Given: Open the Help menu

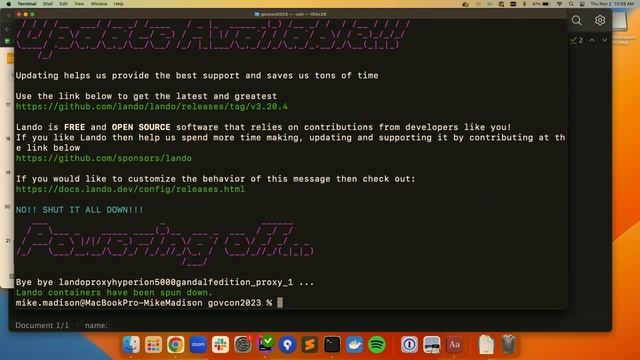Looking at the screenshot, I should [118, 4].
